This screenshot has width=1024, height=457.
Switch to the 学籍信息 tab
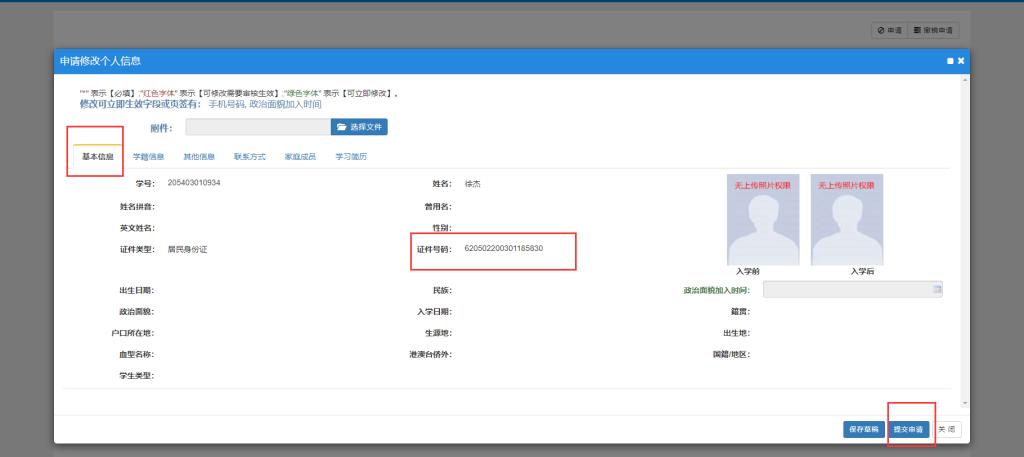coord(149,157)
